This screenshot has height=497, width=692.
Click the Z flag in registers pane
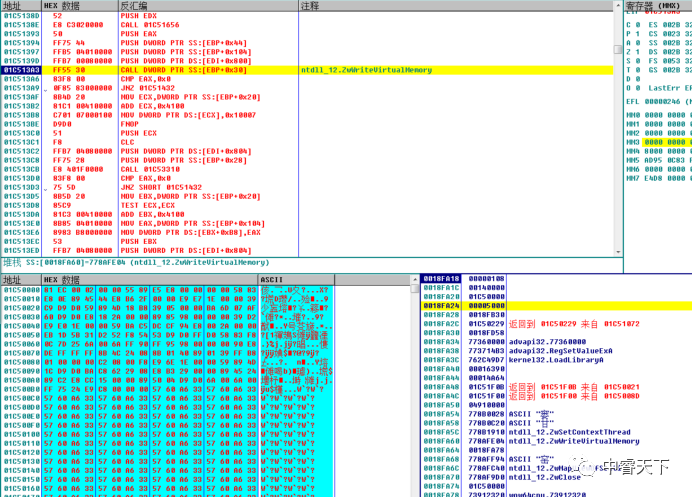633,52
